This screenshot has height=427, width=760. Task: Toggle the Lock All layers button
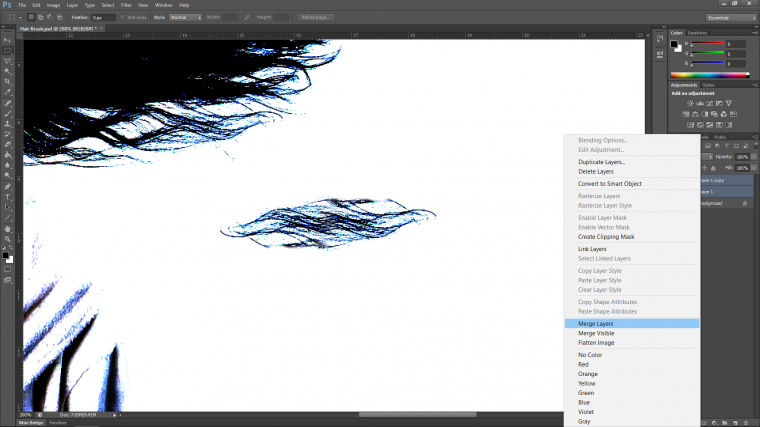pos(713,168)
